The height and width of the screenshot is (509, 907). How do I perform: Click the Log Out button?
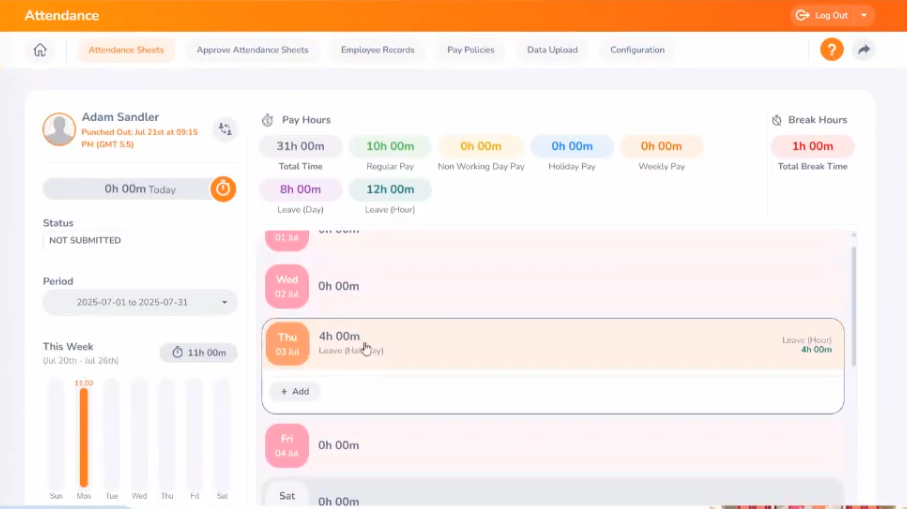(x=823, y=15)
